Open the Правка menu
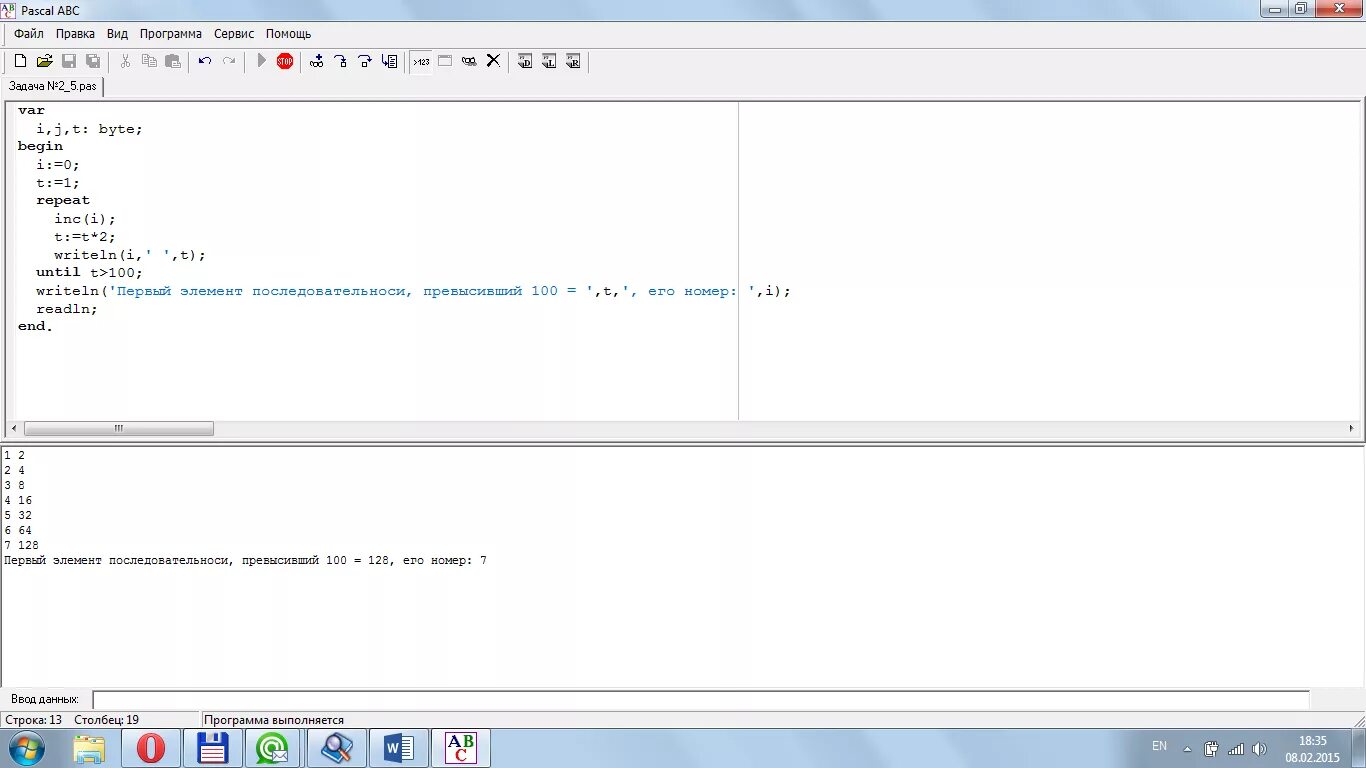The width and height of the screenshot is (1366, 768). pyautogui.click(x=75, y=34)
